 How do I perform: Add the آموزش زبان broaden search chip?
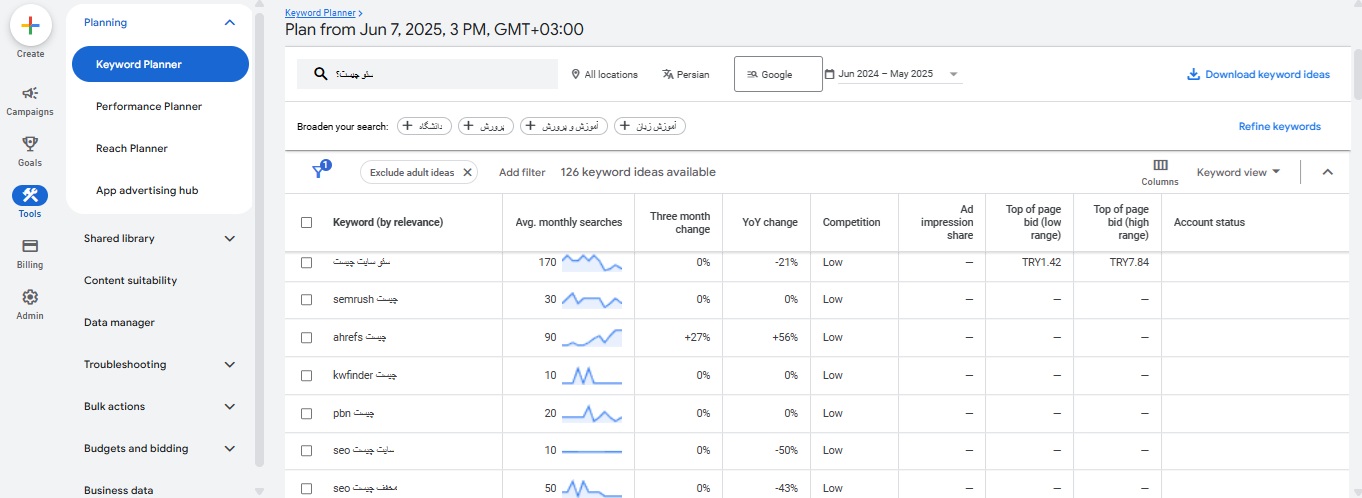click(650, 126)
